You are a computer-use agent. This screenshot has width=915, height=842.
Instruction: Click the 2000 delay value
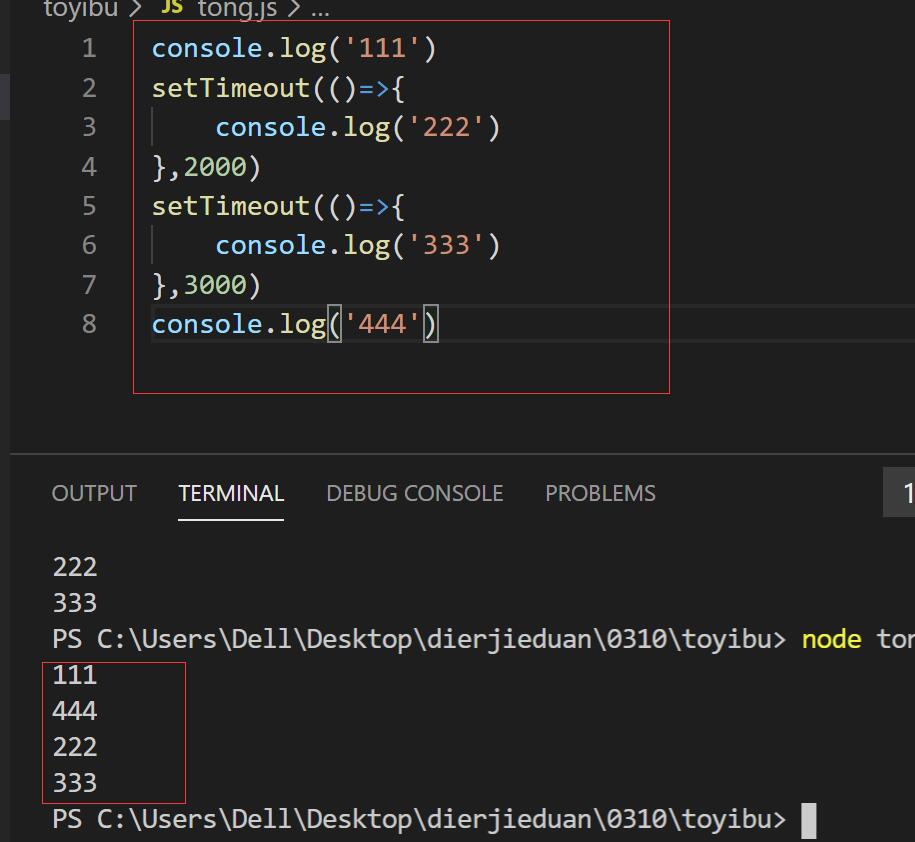(x=215, y=167)
